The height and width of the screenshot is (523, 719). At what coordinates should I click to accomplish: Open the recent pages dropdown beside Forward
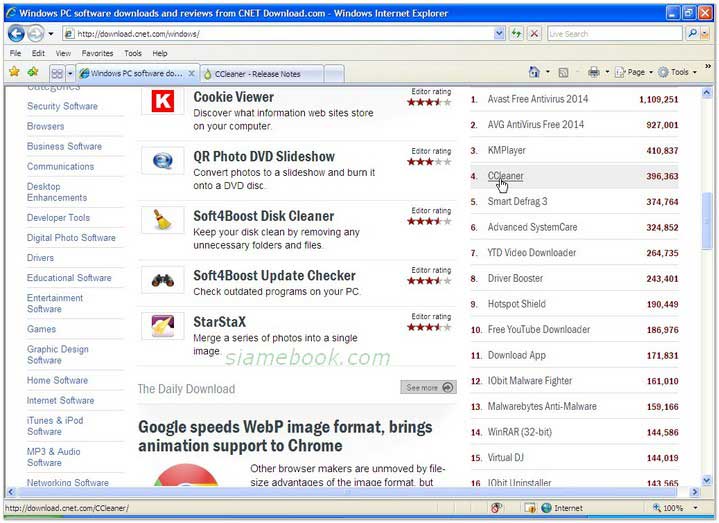coord(51,33)
